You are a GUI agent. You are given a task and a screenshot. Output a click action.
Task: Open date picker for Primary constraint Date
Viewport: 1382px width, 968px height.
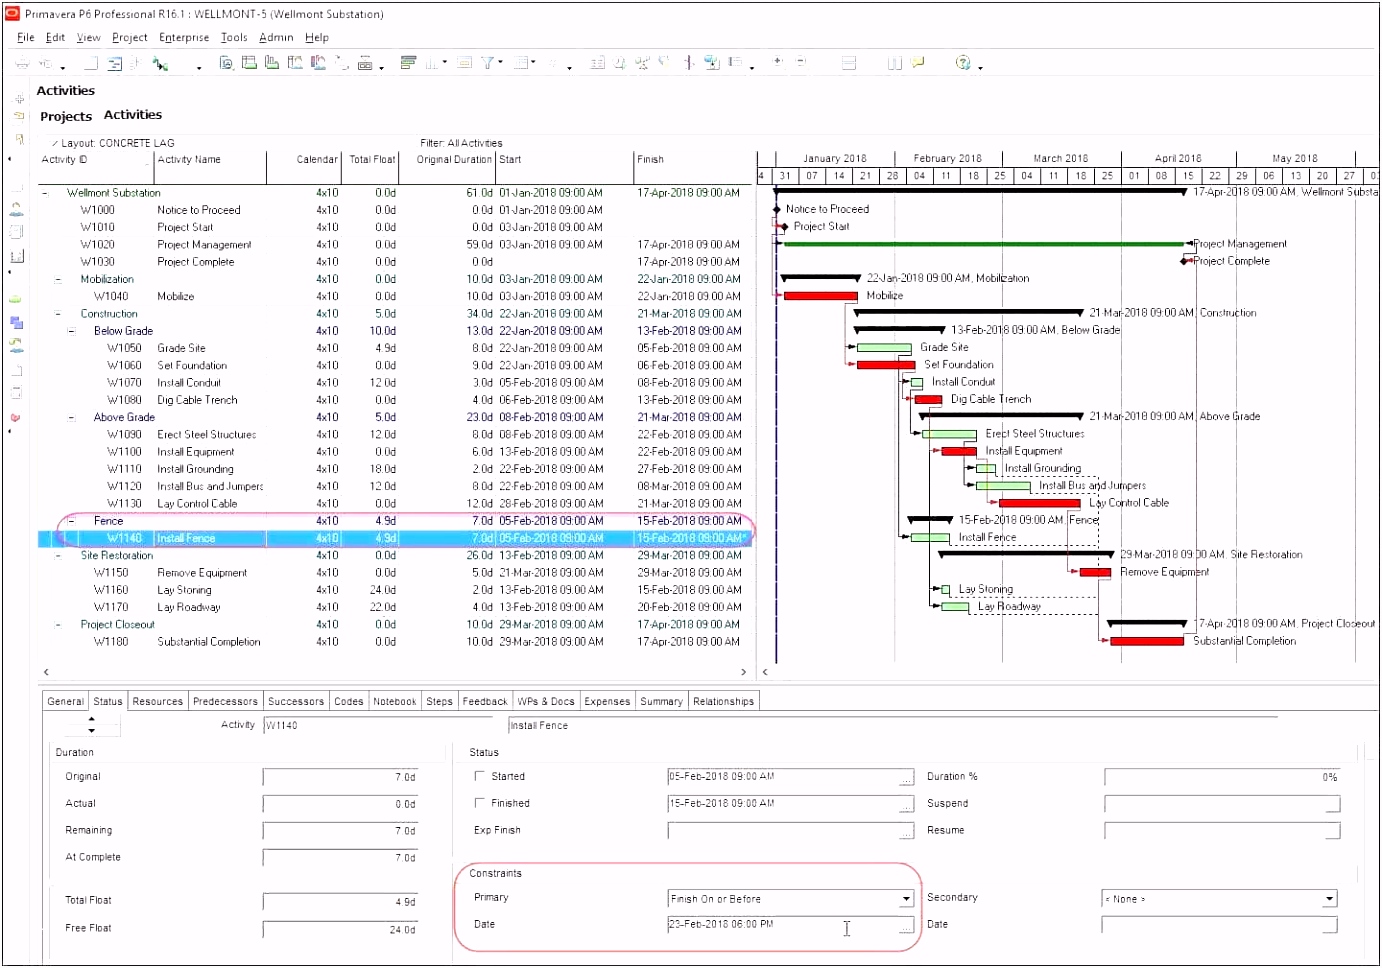906,927
